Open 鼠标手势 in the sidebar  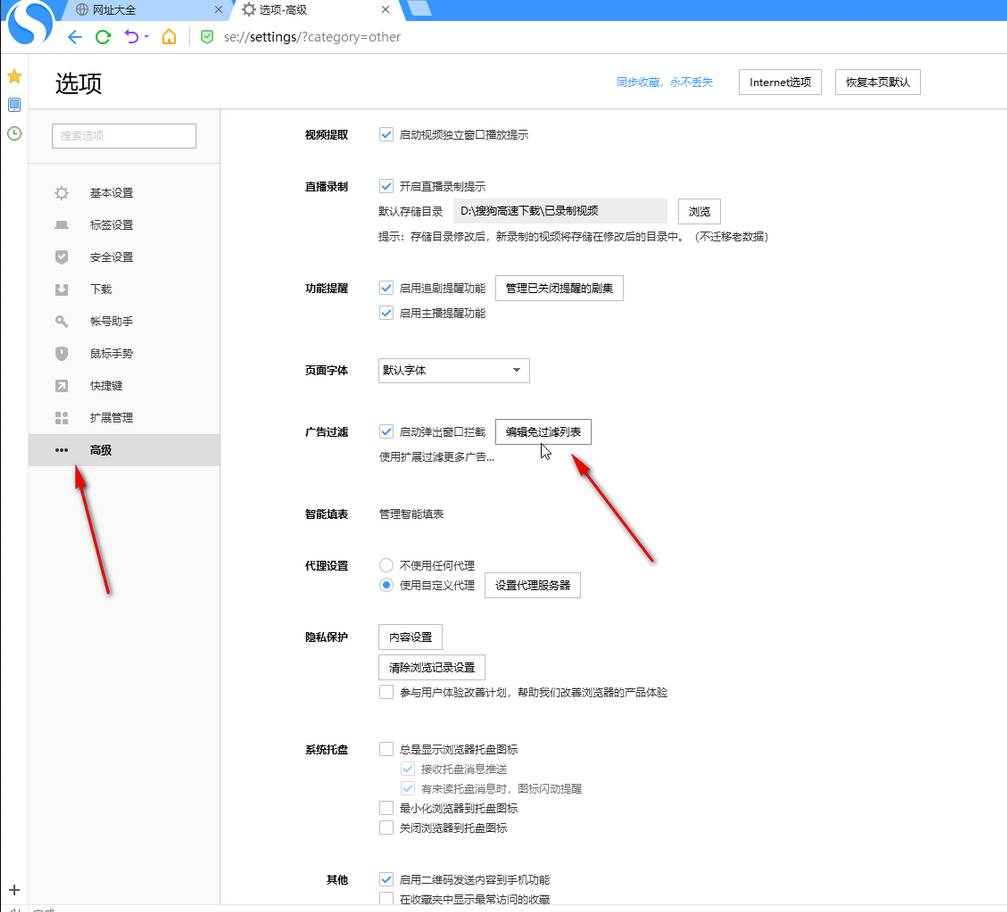click(x=124, y=353)
